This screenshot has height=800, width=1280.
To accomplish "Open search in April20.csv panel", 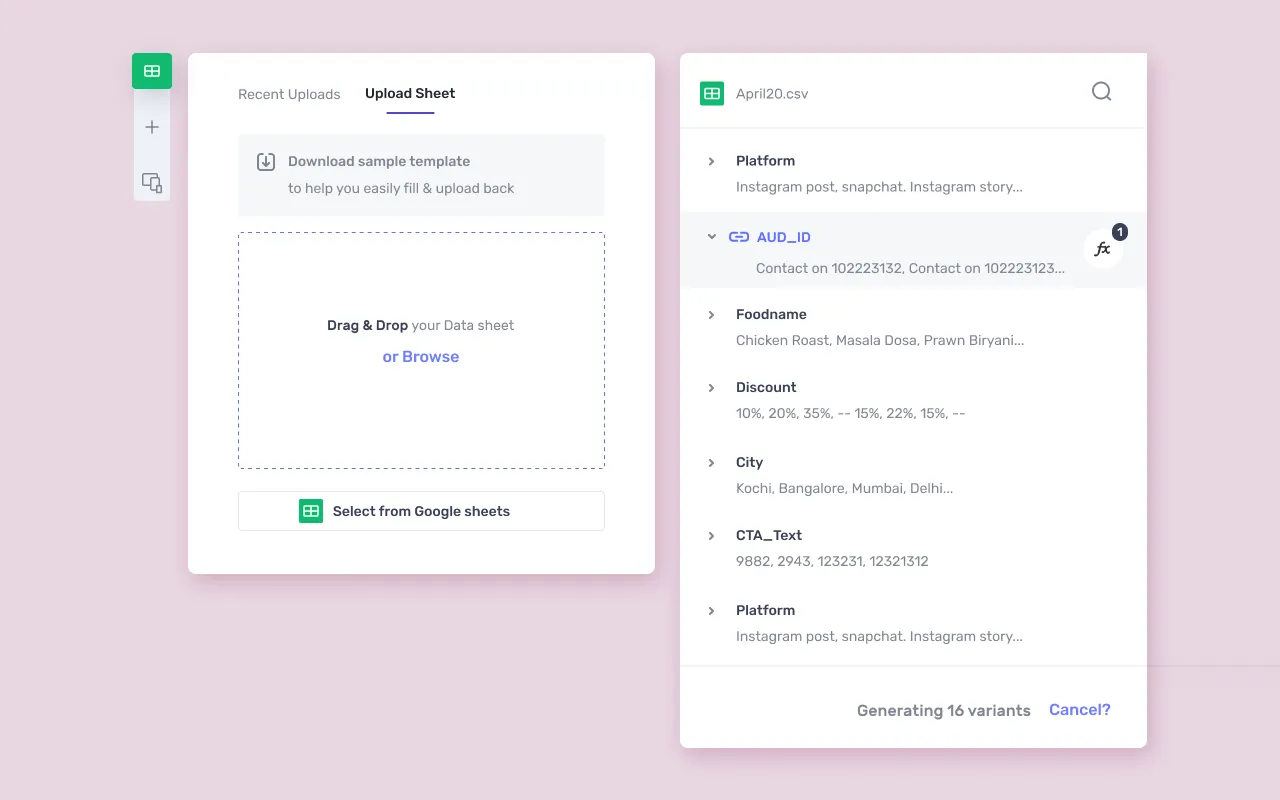I will [1101, 92].
